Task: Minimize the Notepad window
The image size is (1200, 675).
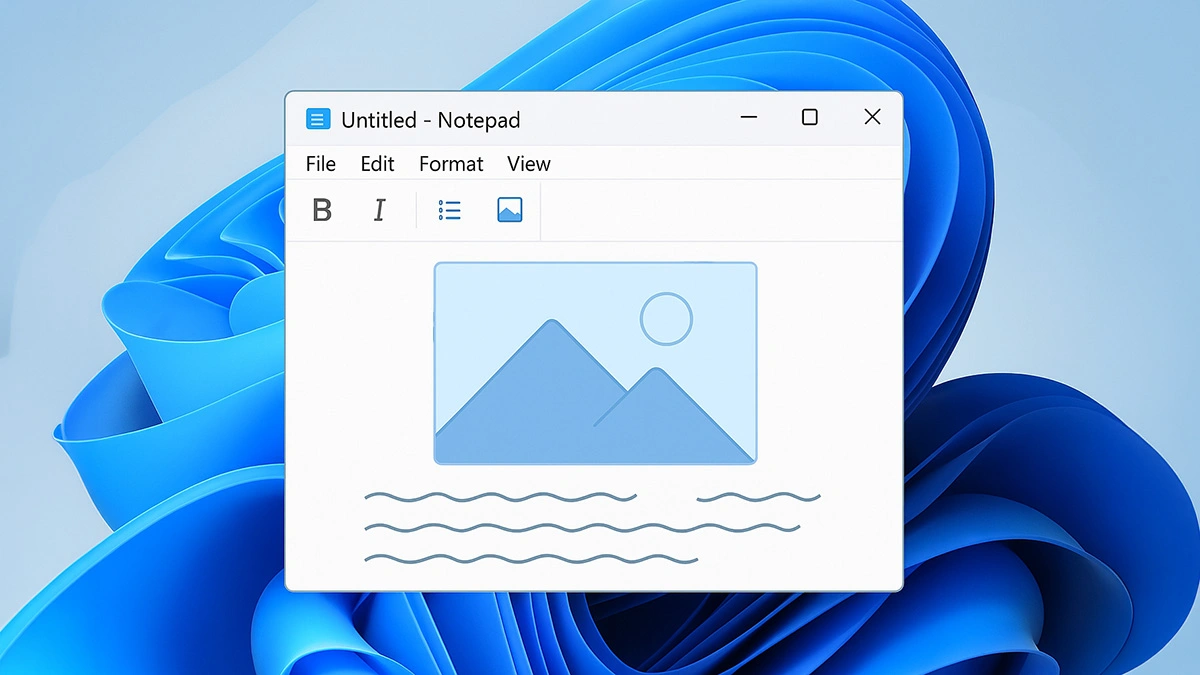Action: pos(749,118)
